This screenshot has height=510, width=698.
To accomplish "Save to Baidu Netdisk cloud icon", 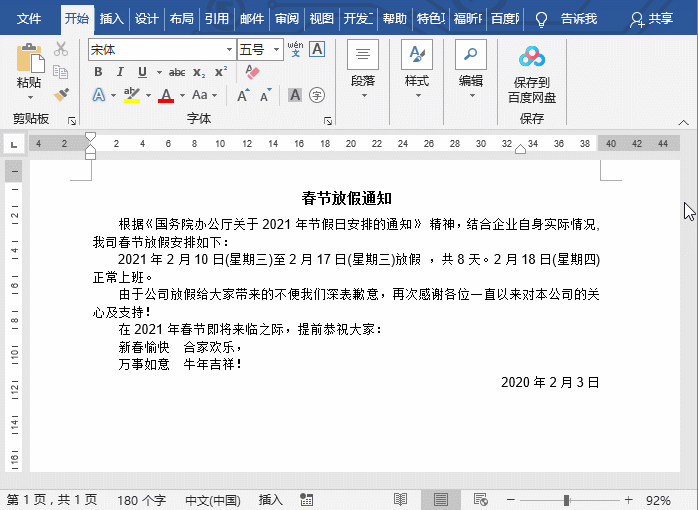I will coord(532,57).
